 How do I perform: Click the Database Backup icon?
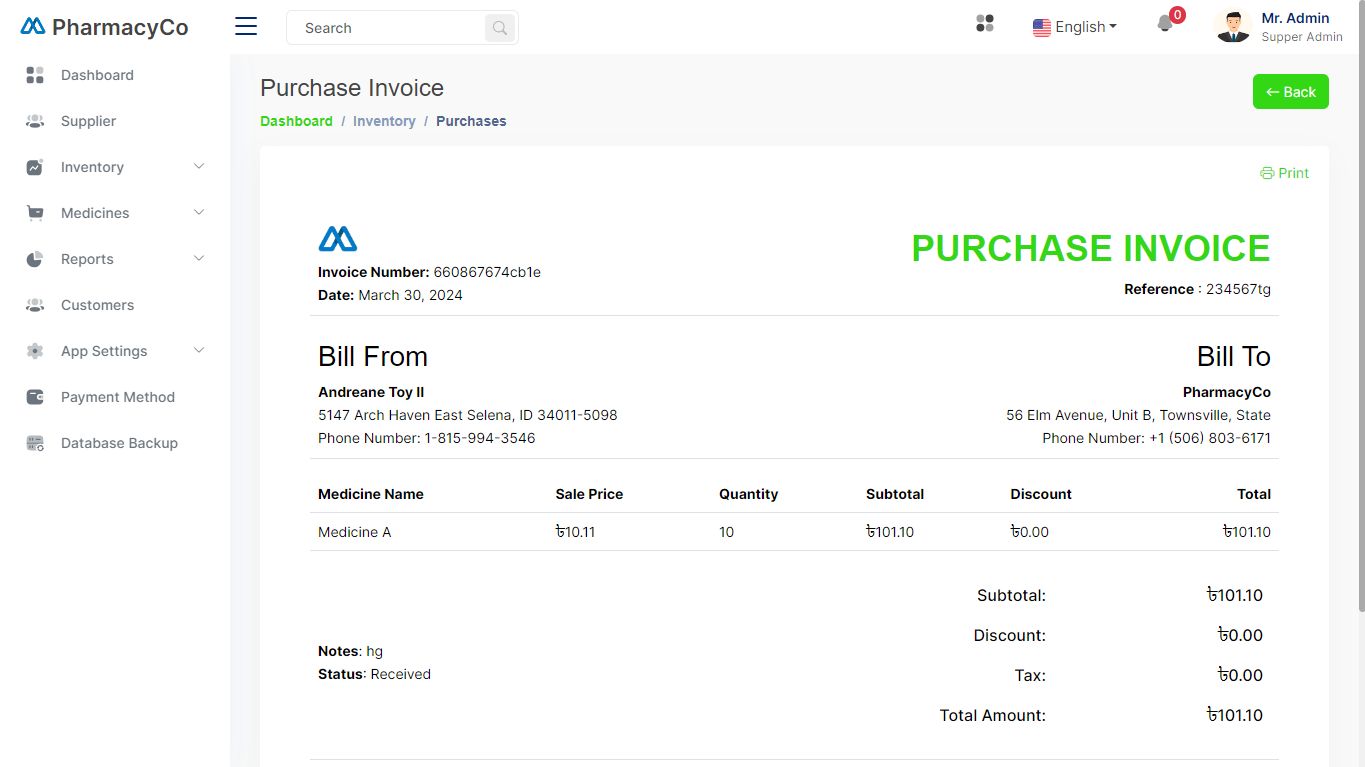(x=35, y=443)
